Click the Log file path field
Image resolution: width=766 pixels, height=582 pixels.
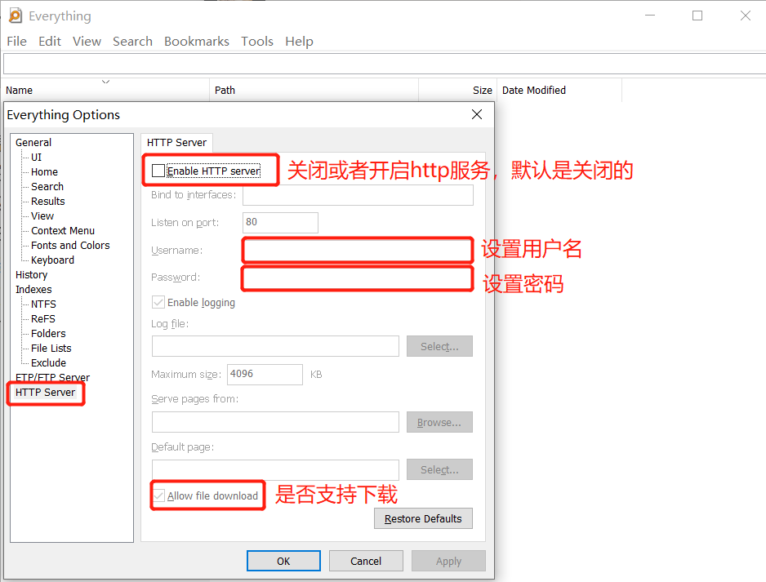coord(275,346)
